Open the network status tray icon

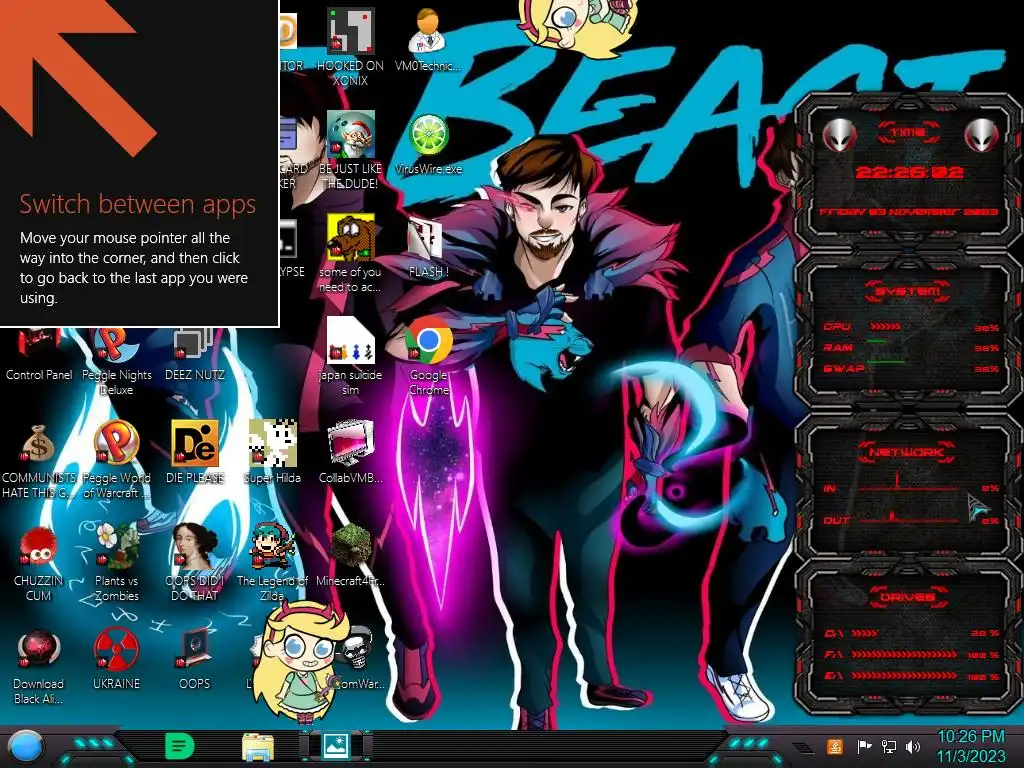[x=888, y=746]
